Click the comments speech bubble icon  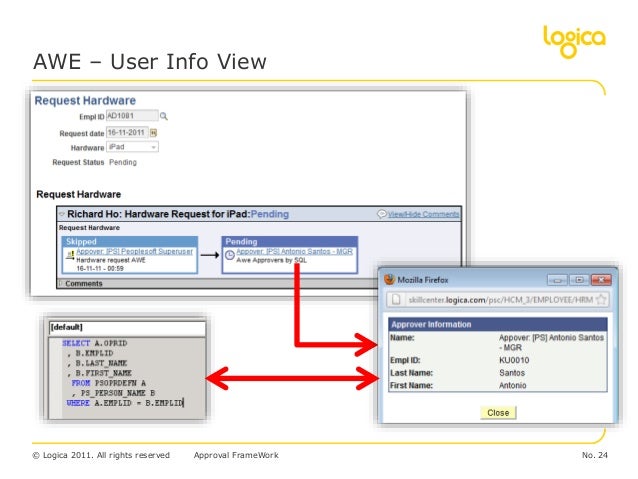pos(382,214)
